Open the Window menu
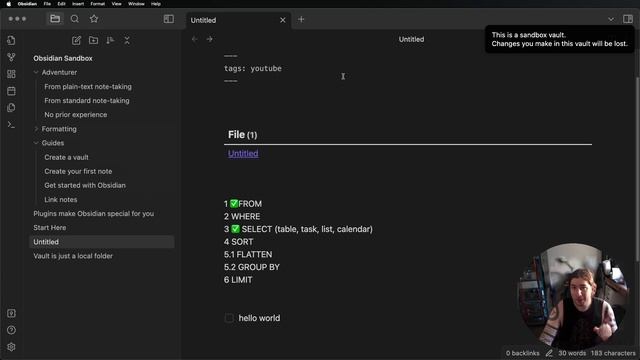This screenshot has width=640, height=360. [x=136, y=4]
